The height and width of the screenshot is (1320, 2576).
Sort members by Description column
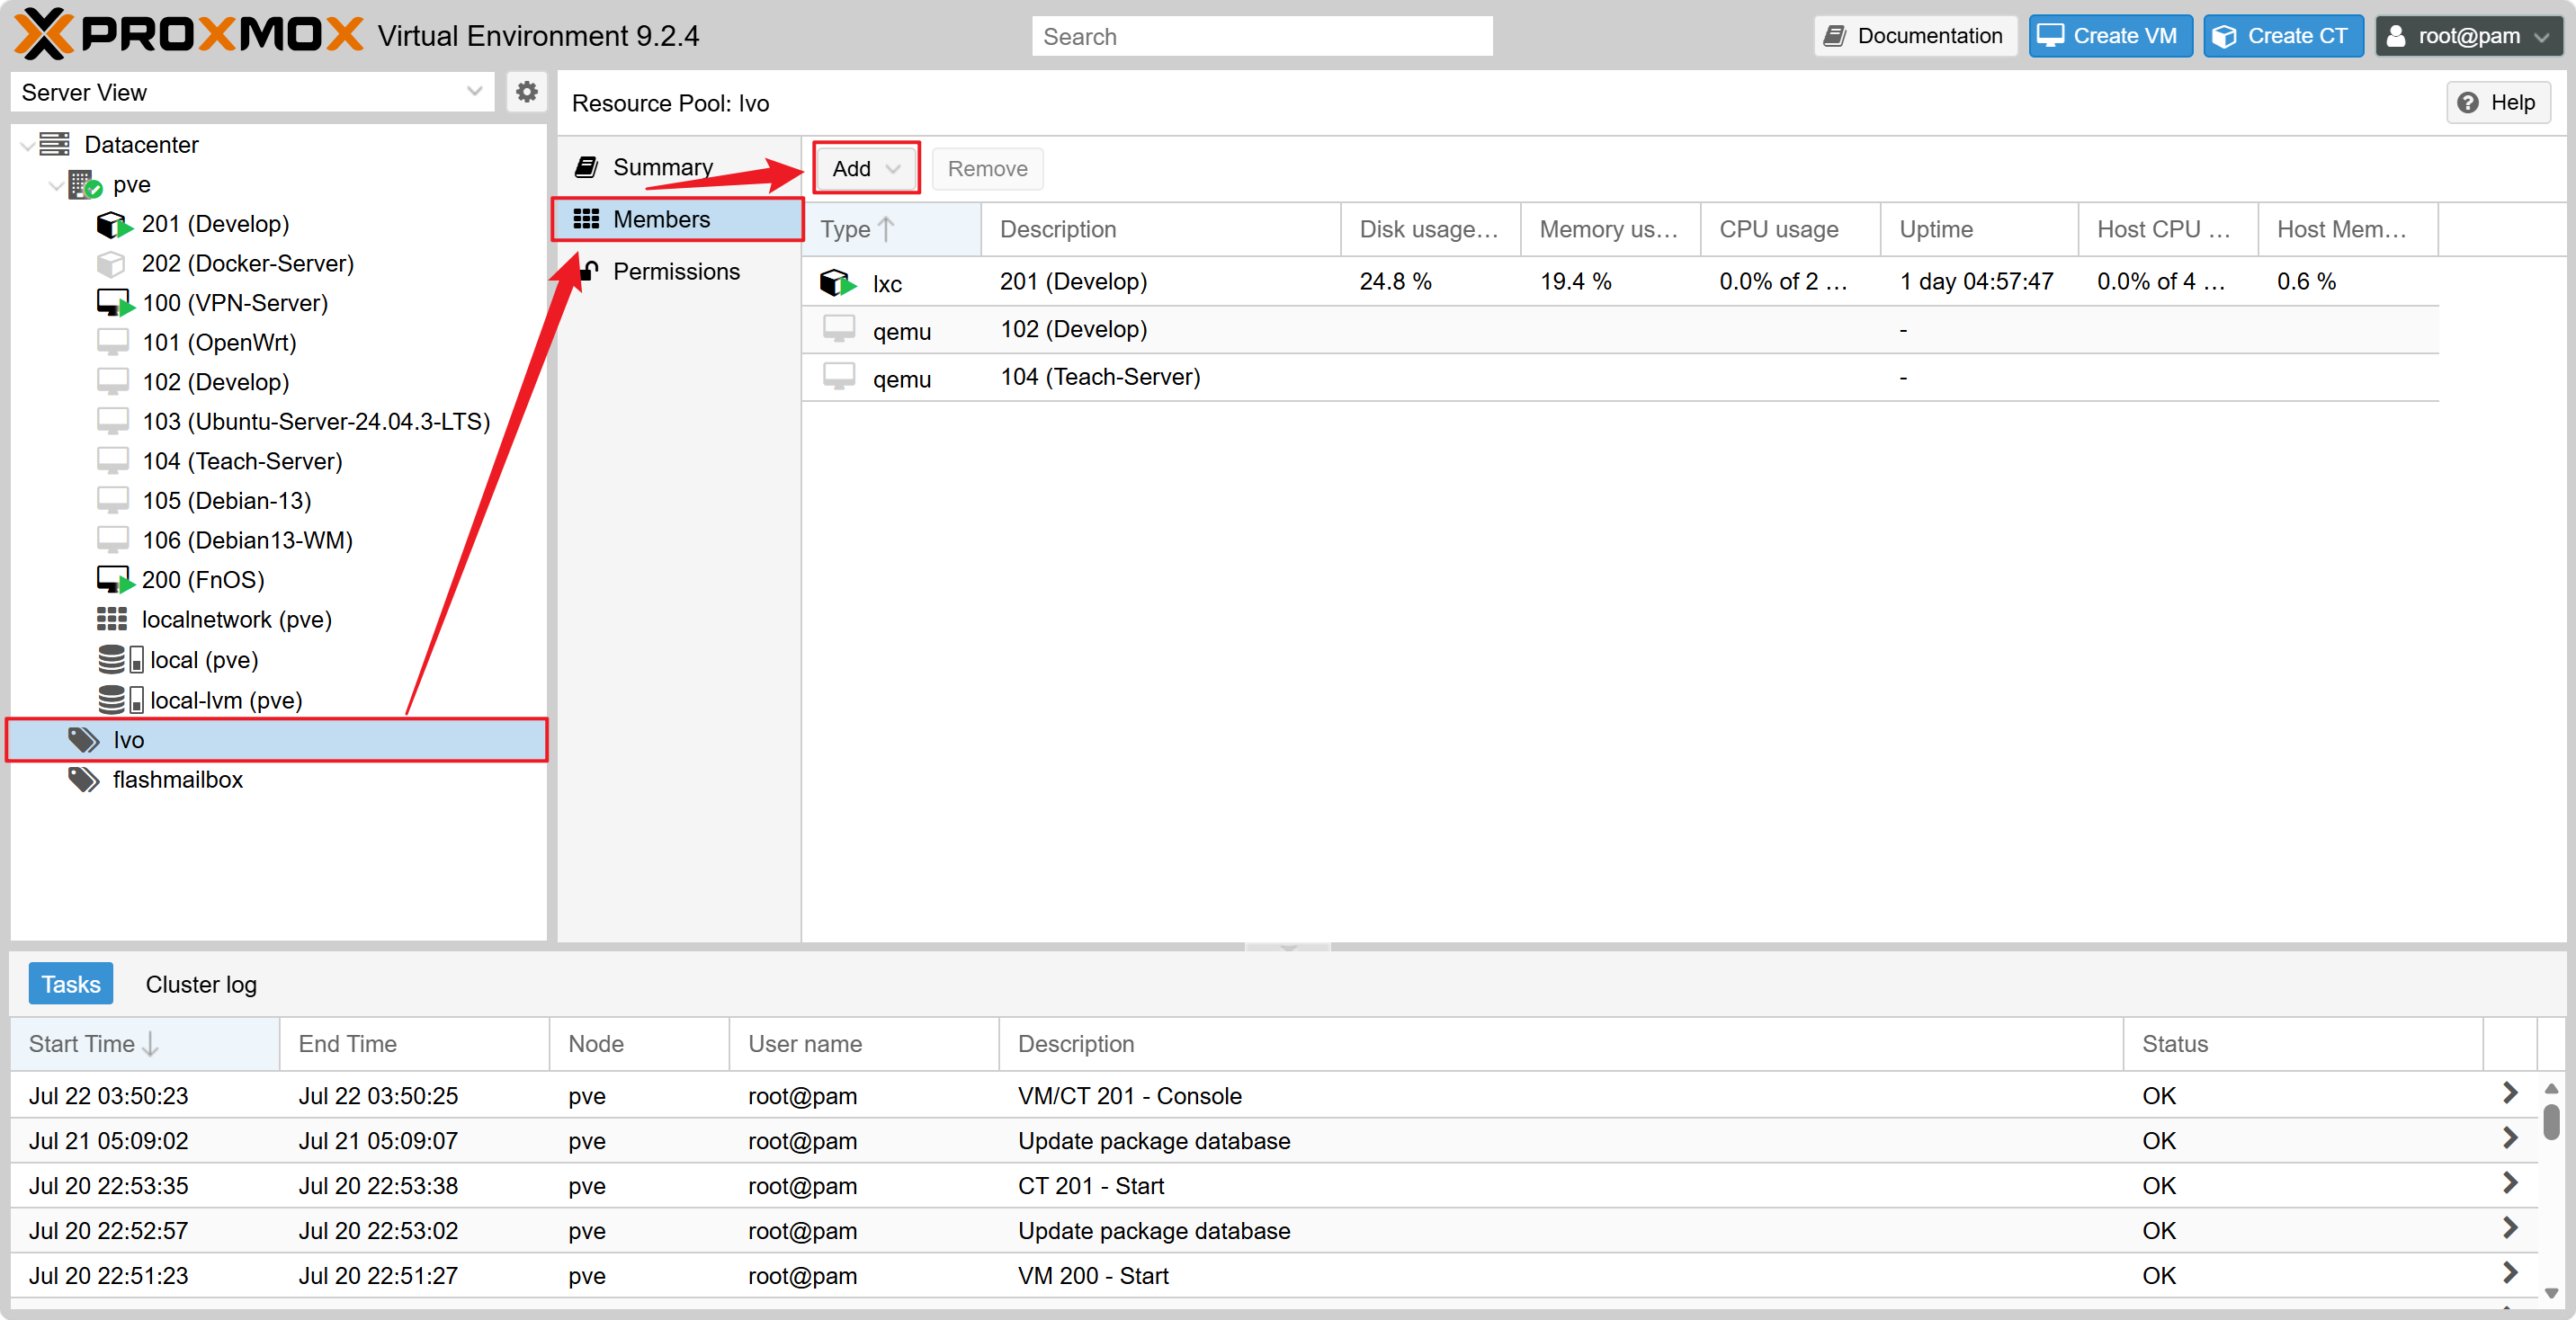click(x=1161, y=229)
